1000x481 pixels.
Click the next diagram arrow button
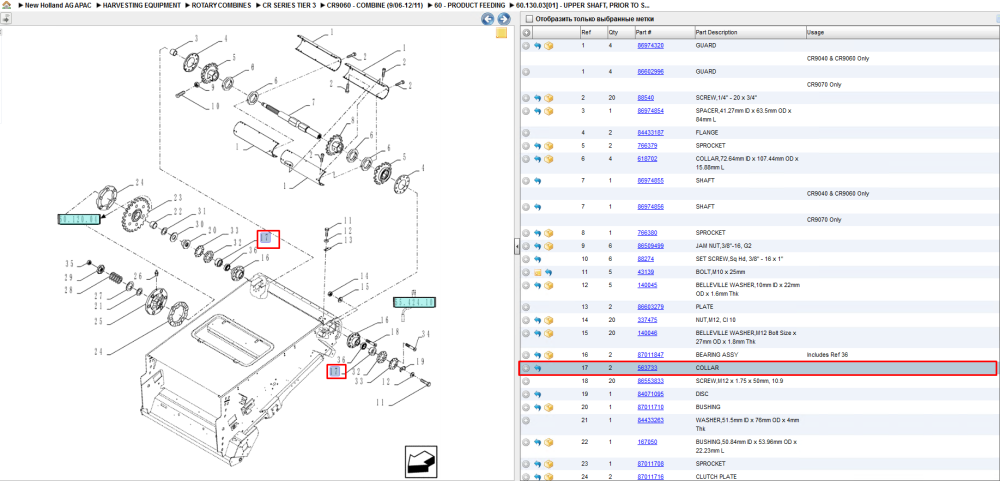(503, 19)
